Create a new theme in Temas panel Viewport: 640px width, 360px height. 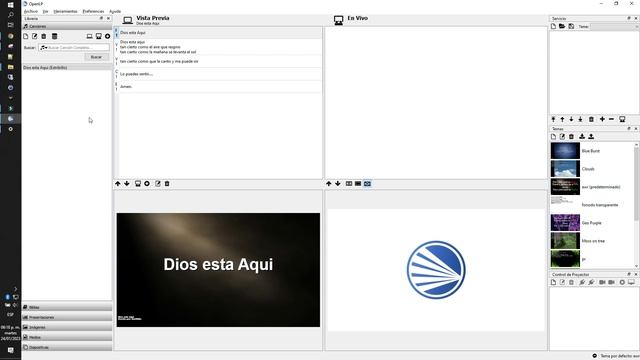553,136
